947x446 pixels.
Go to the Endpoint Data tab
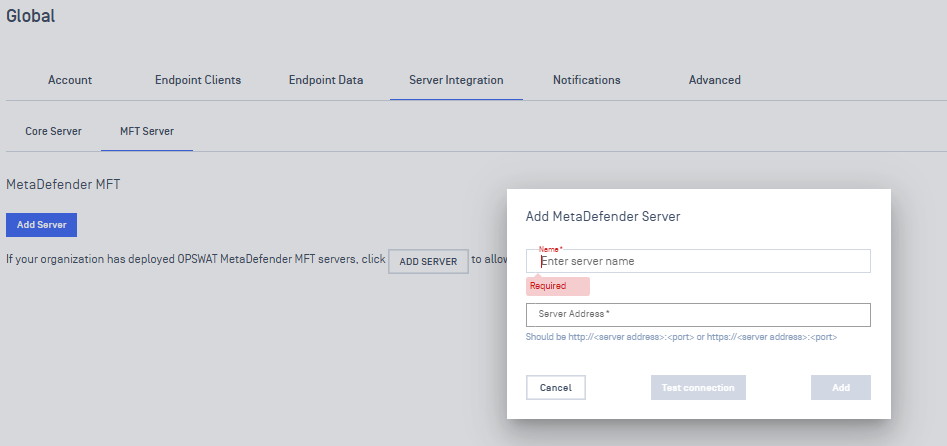click(x=325, y=80)
